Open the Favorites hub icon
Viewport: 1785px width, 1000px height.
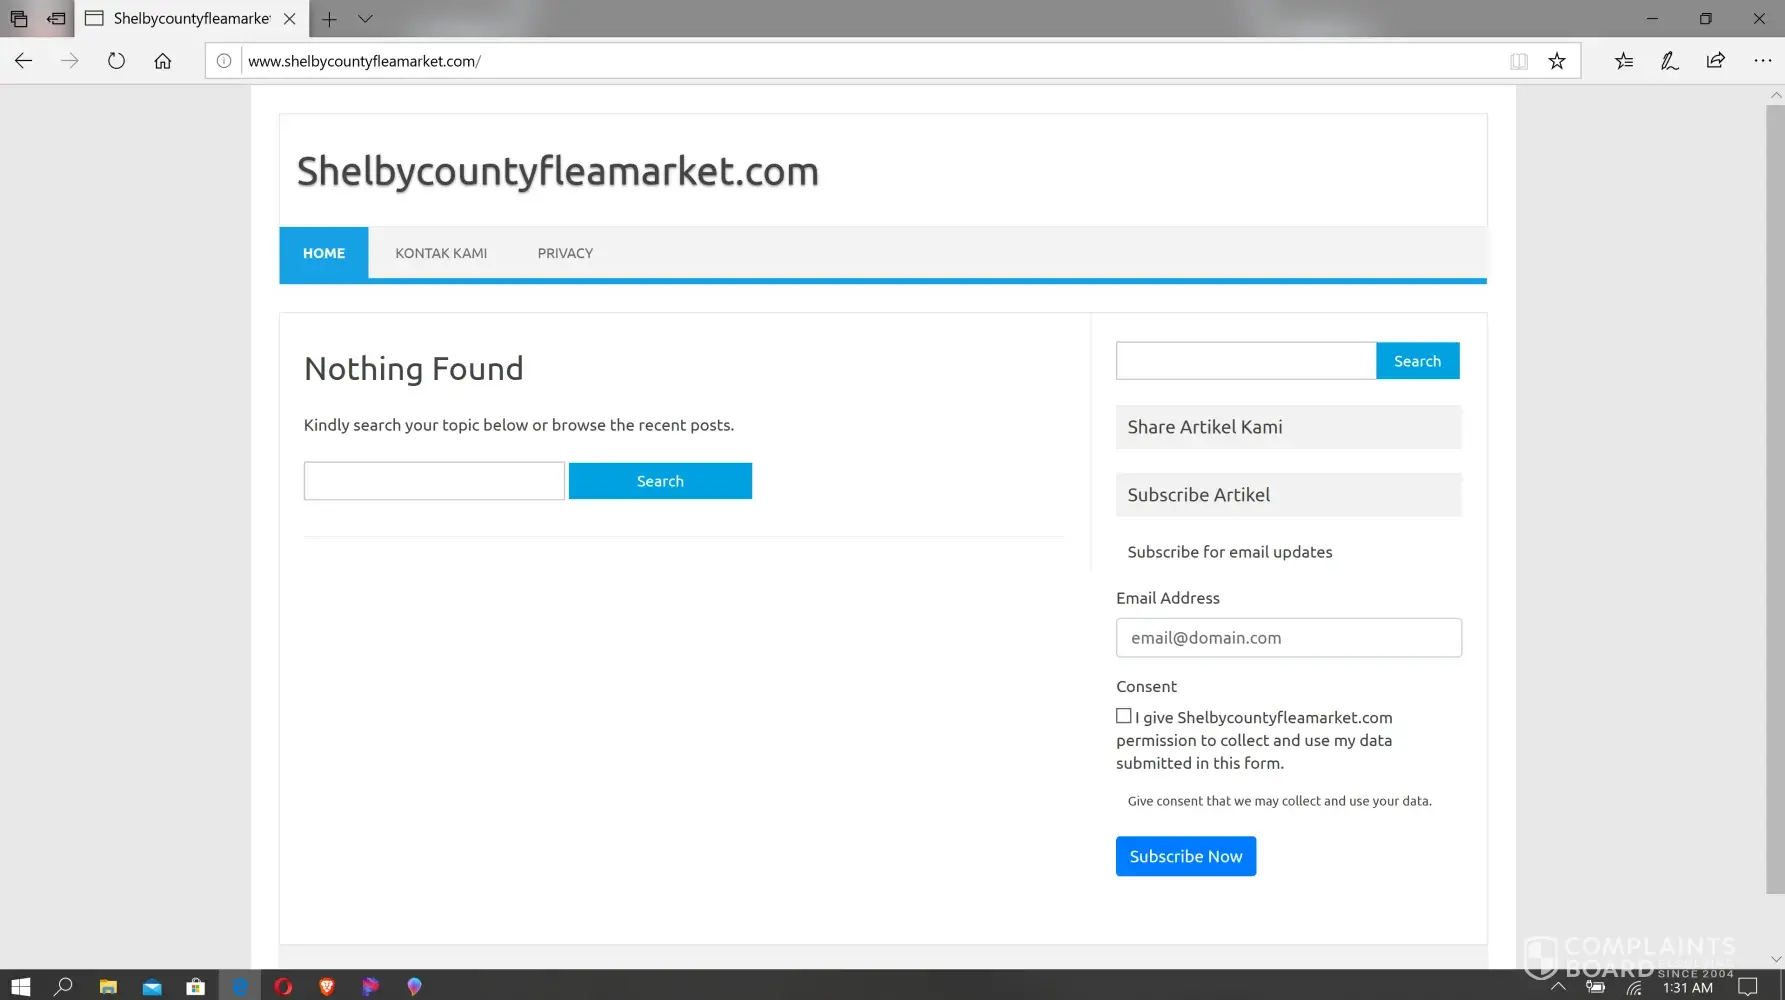[1624, 61]
